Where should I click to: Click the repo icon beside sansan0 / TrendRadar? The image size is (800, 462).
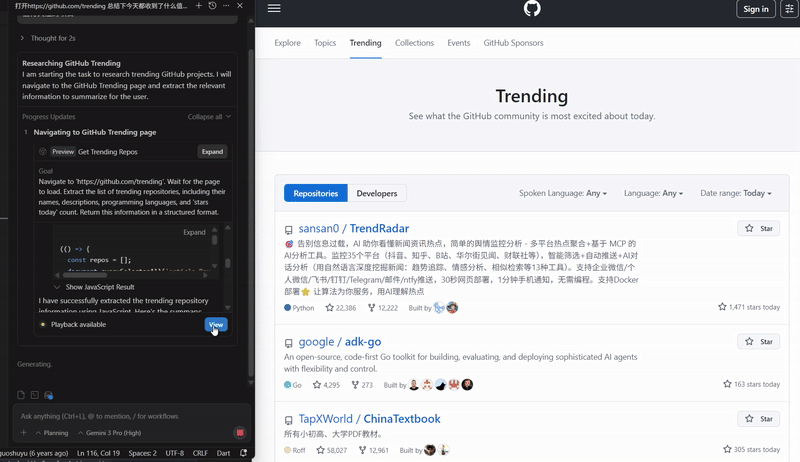(289, 230)
